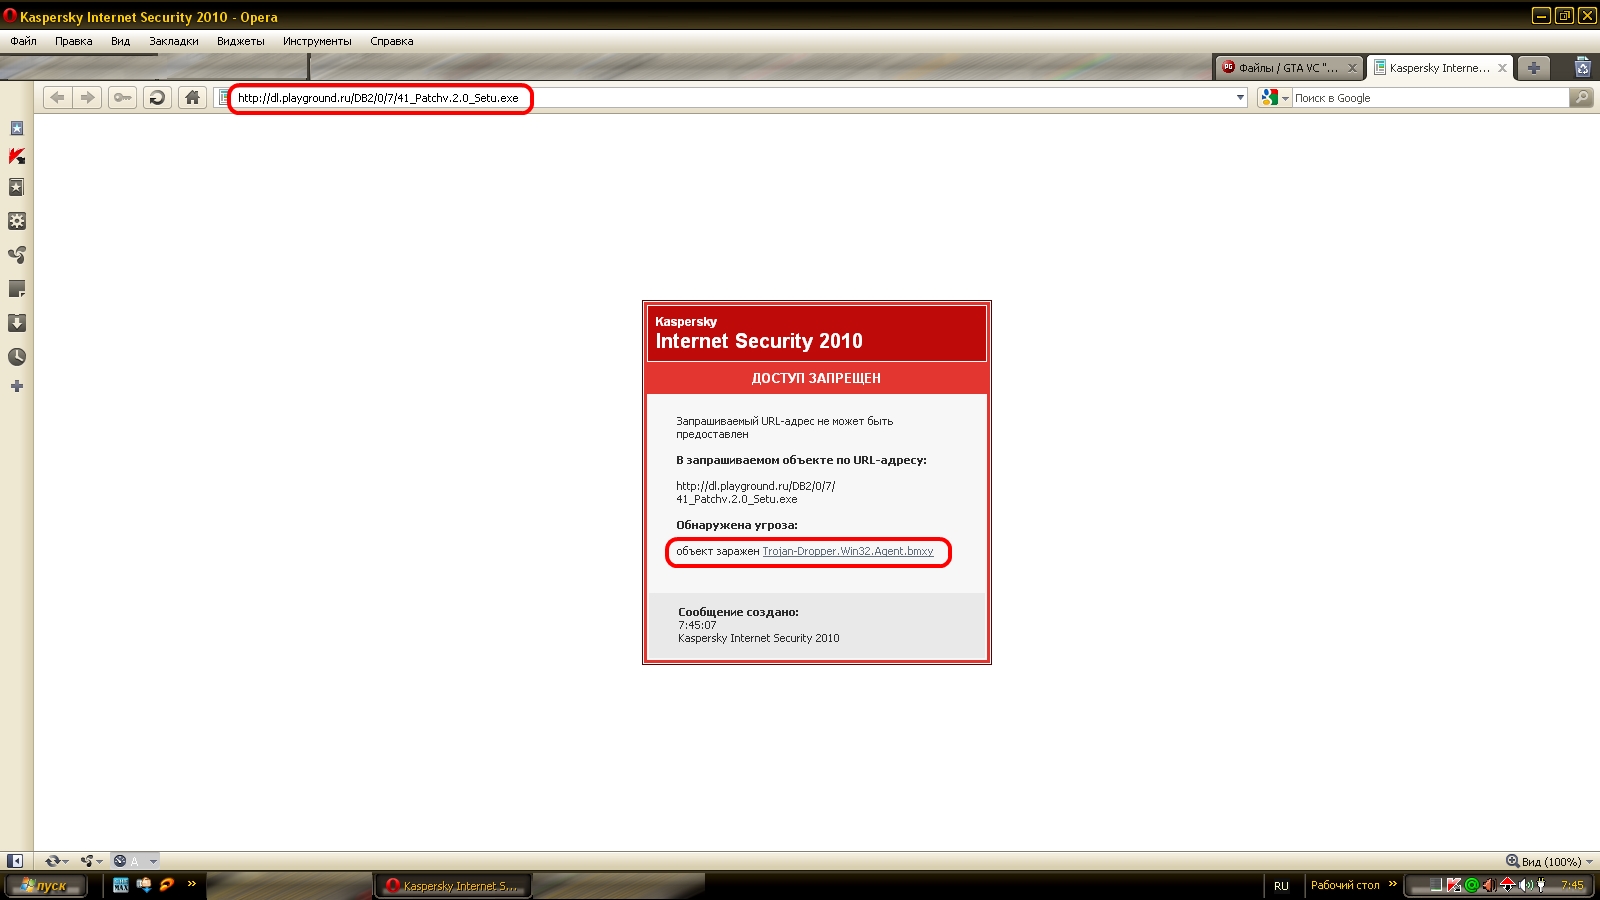
Task: Click the green circular tray icon
Action: coord(1471,885)
